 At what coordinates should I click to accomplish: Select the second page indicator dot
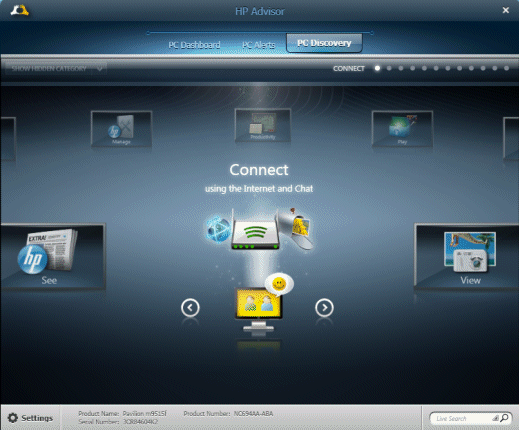389,68
